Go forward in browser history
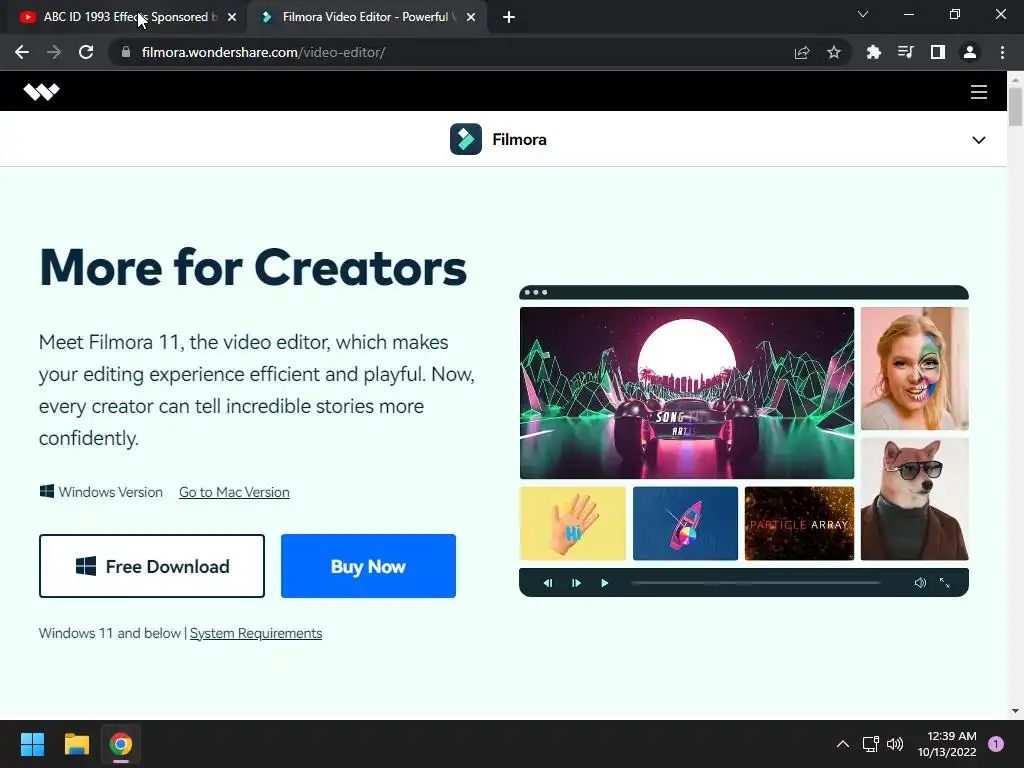 [x=54, y=52]
